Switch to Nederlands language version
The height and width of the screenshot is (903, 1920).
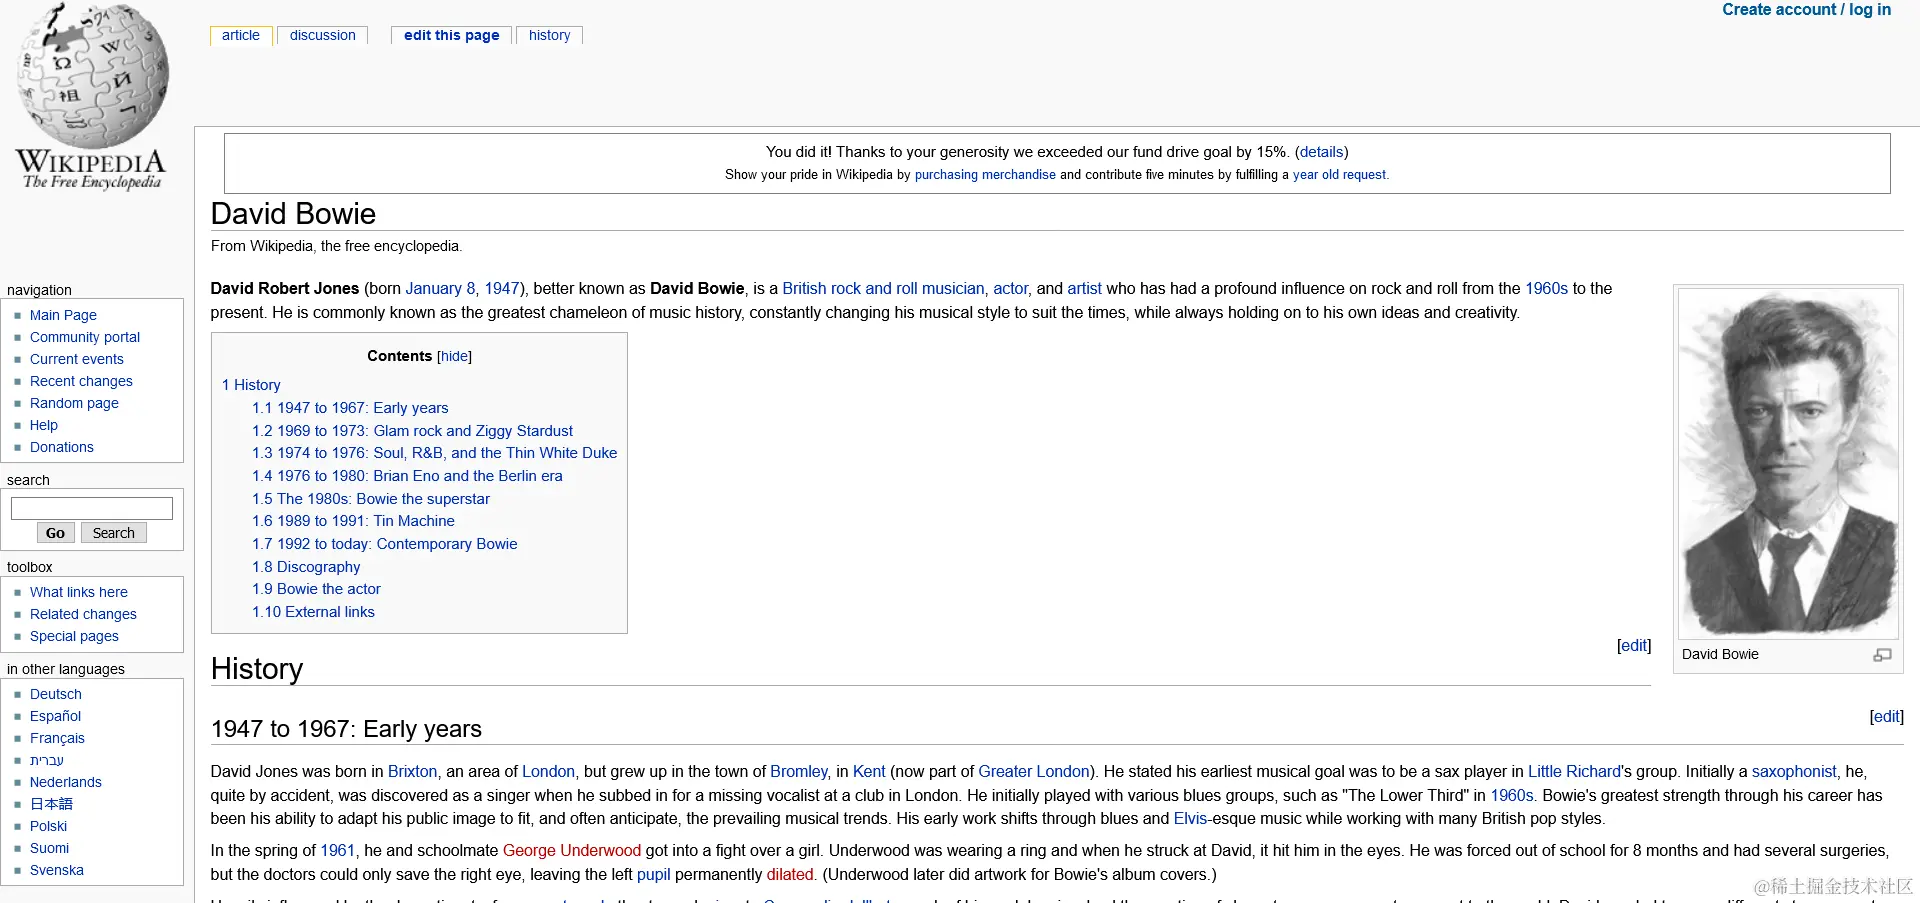tap(66, 782)
